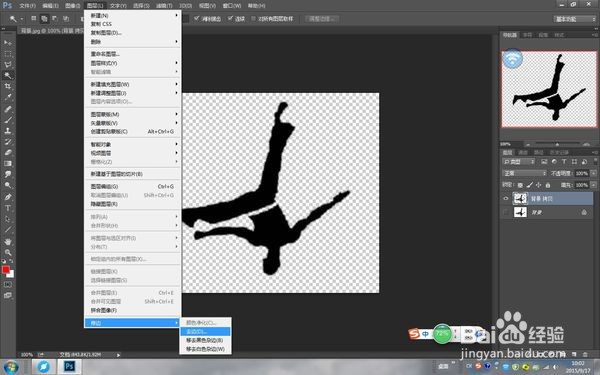Expand status bar info arrow next to document size
Screen dimensions: 600x375
118,355
